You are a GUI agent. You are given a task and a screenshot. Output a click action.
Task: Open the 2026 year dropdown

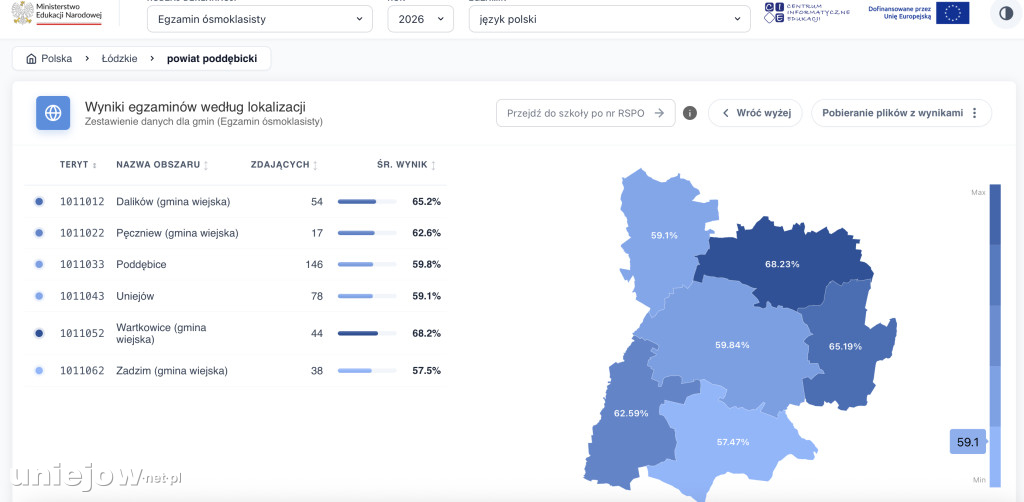[x=421, y=19]
